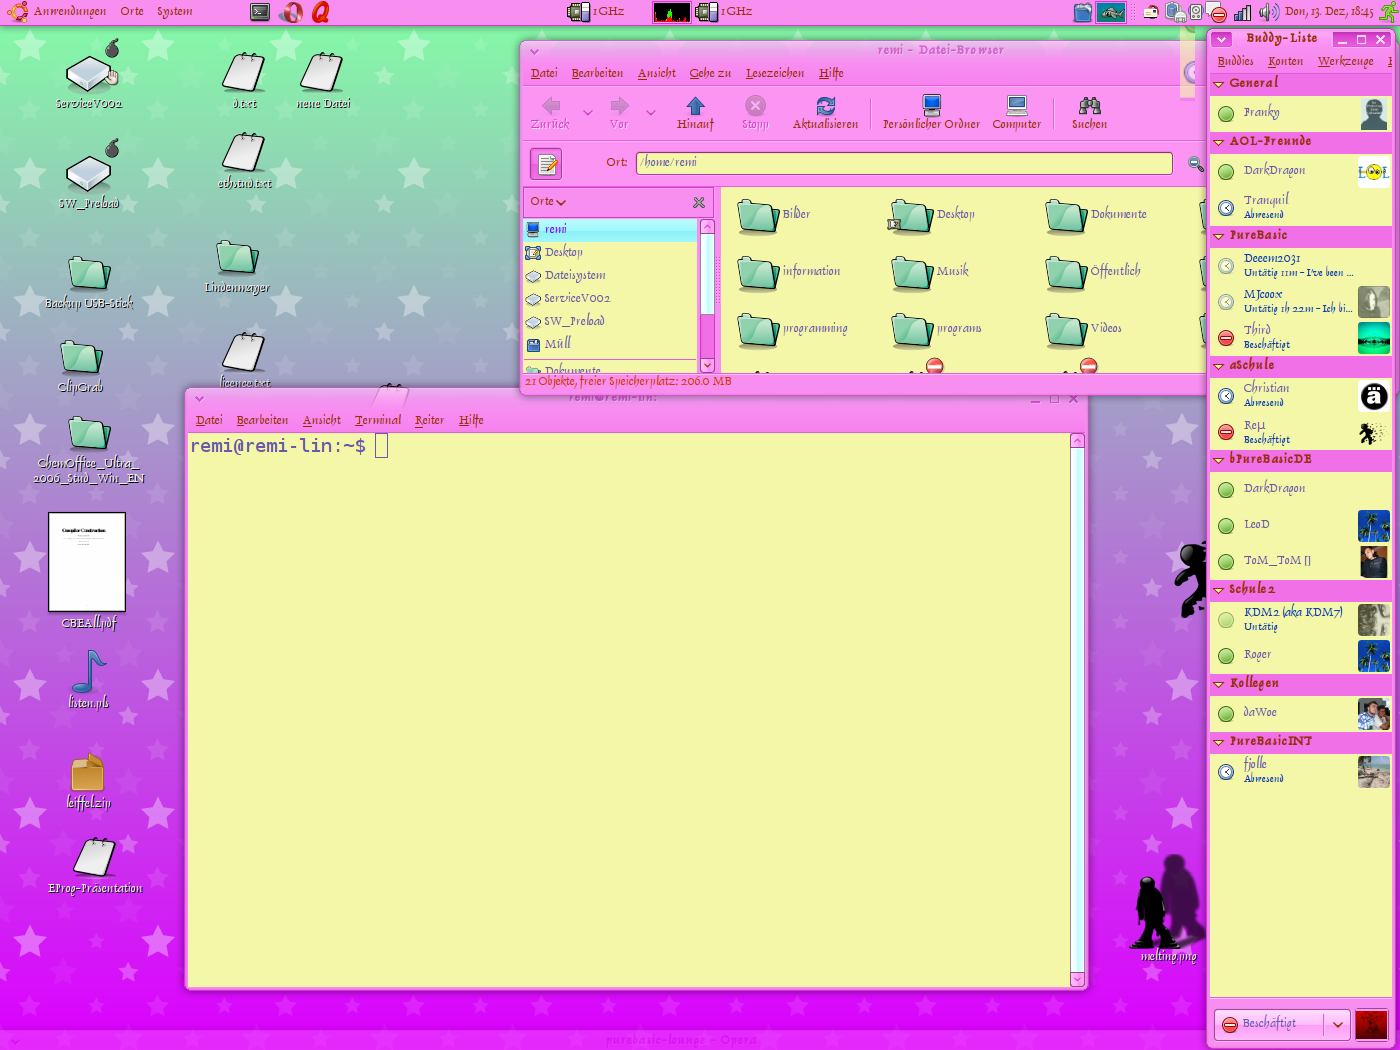Collapse the AOL-Freunde buddy group
This screenshot has height=1050, width=1400.
[1219, 142]
